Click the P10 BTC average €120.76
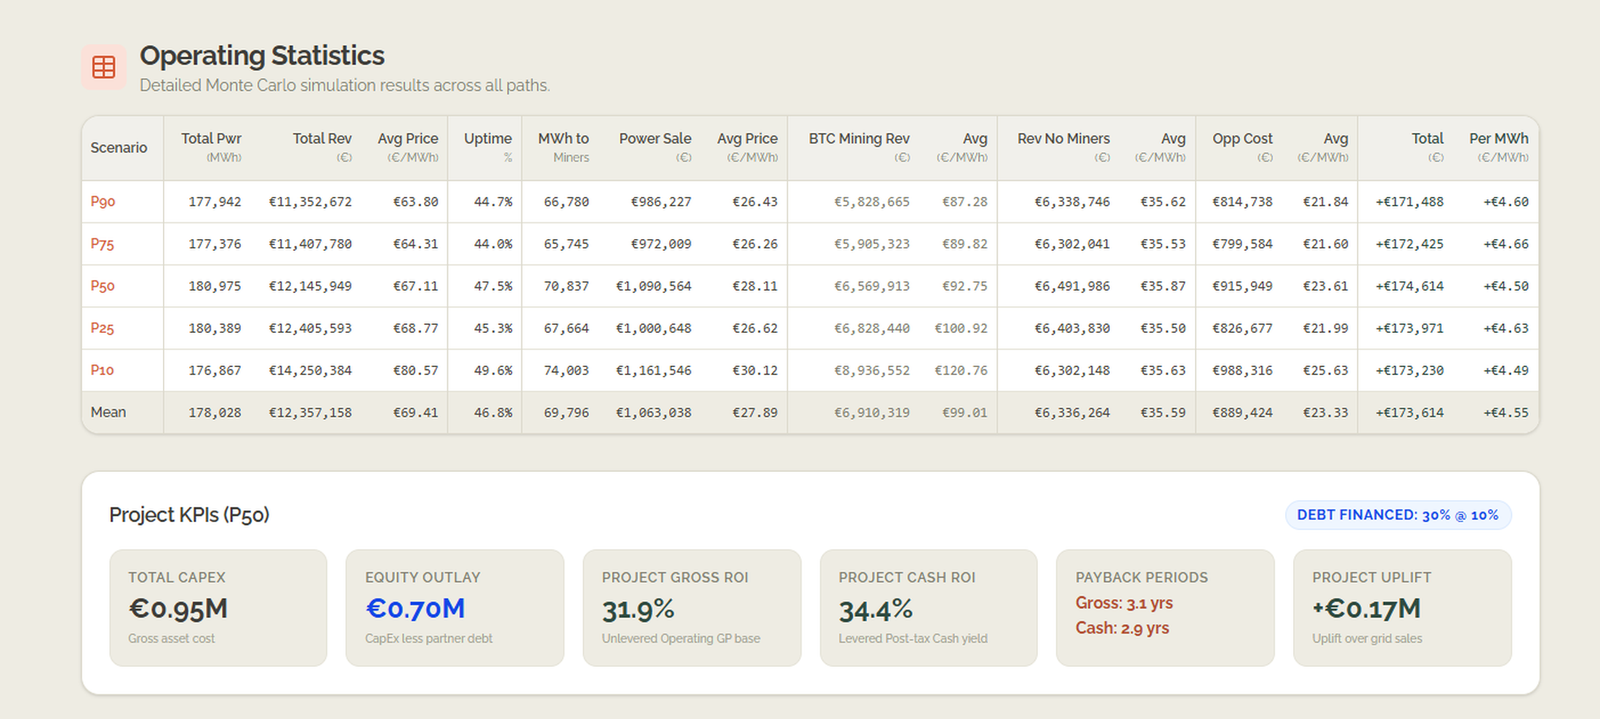 coord(961,370)
